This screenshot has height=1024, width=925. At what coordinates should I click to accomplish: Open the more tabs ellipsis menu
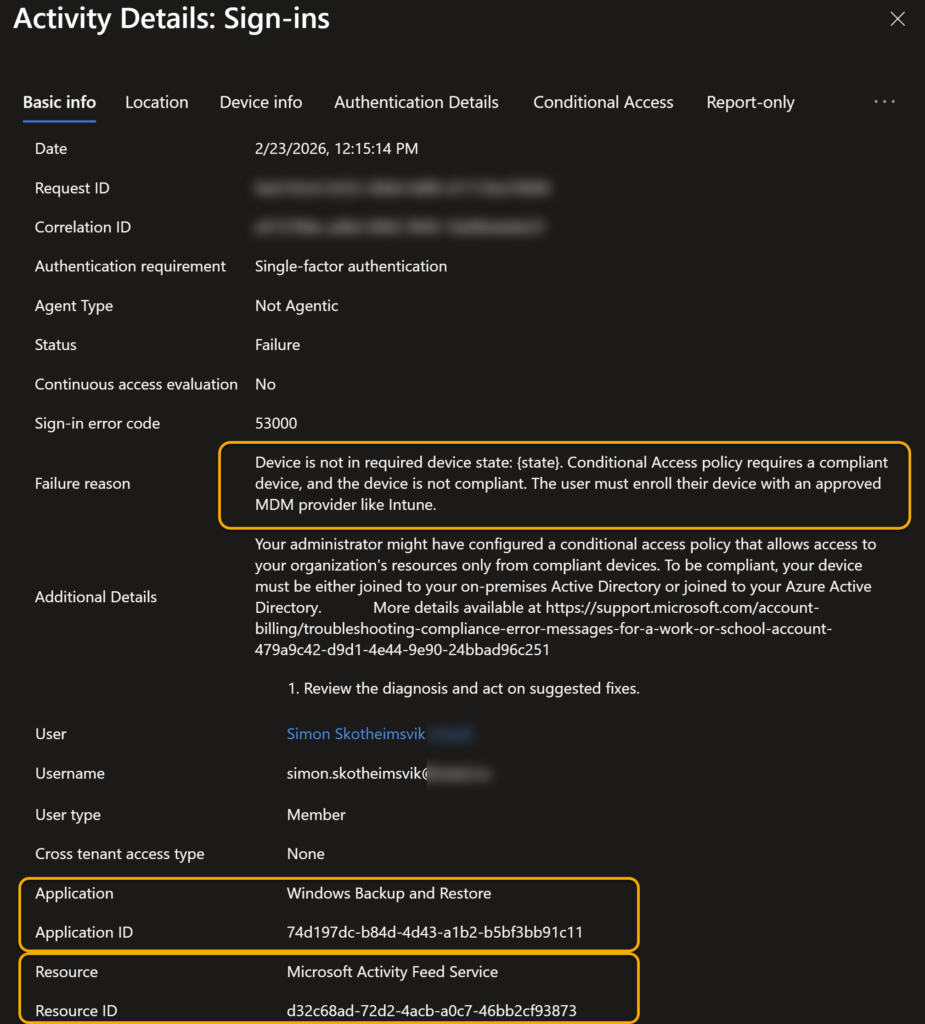[x=884, y=102]
